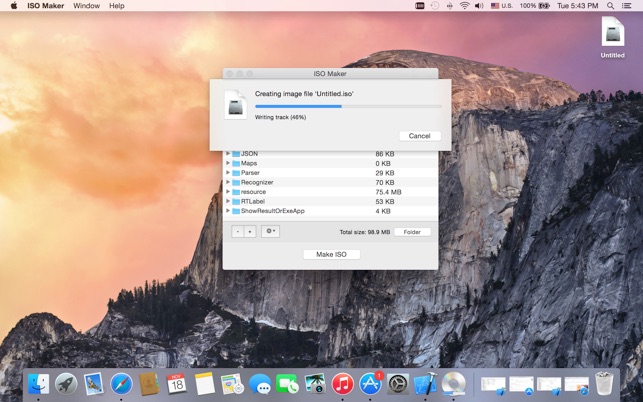Image resolution: width=643 pixels, height=402 pixels.
Task: Click the 86 KB size of JSON
Action: click(x=385, y=154)
